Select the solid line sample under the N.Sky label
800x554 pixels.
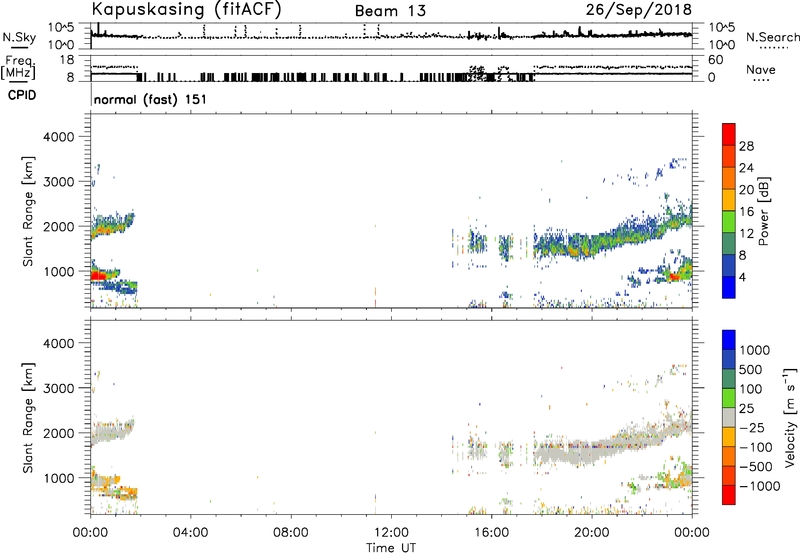tap(19, 48)
